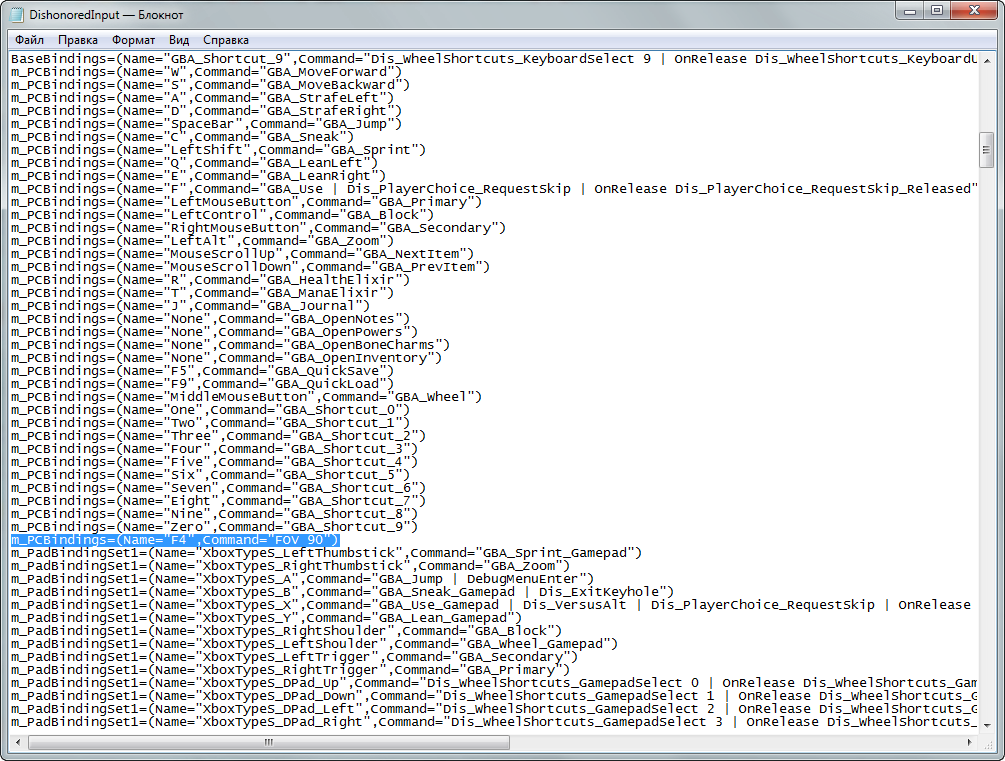Click the horizontal scrollbar right arrow

pyautogui.click(x=969, y=742)
